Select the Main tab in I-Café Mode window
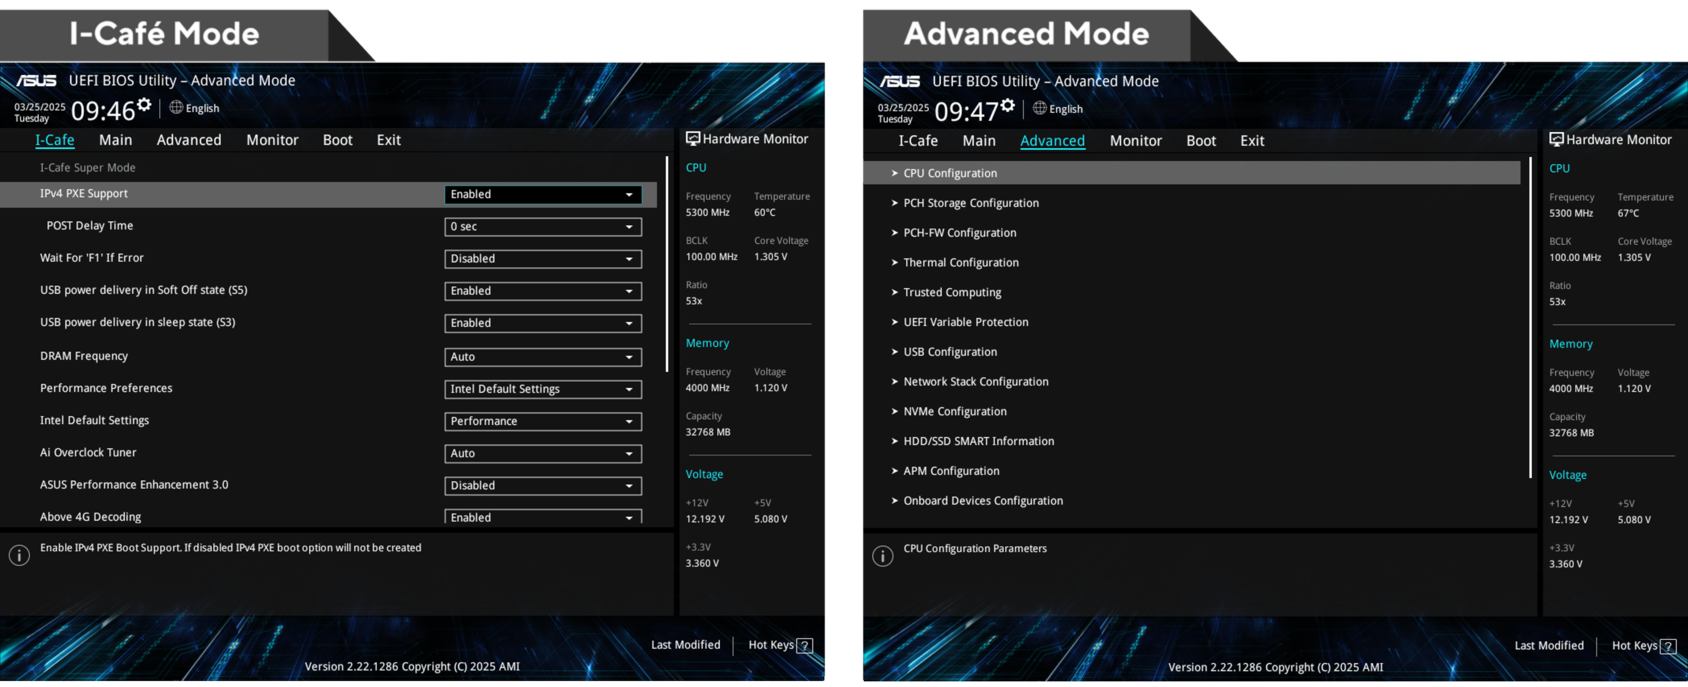Viewport: 1688px width, 687px height. click(x=116, y=140)
